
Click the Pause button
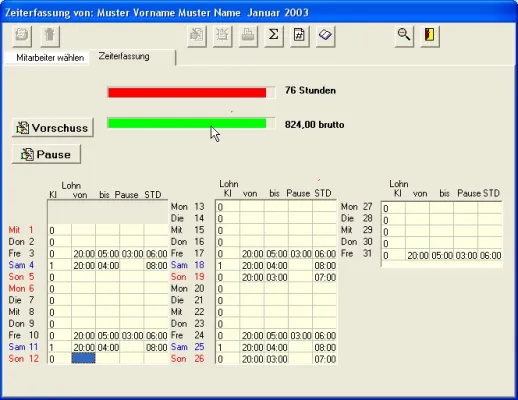46,154
